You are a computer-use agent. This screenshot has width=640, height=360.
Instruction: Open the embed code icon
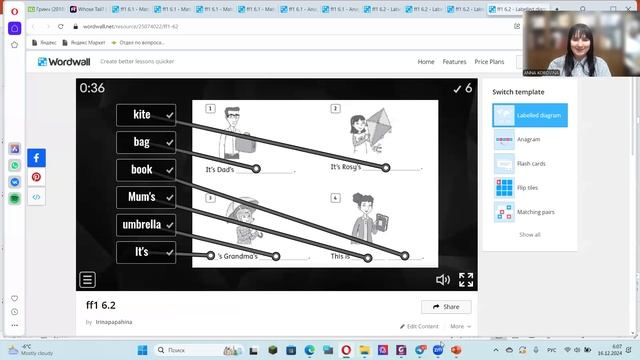(x=36, y=197)
